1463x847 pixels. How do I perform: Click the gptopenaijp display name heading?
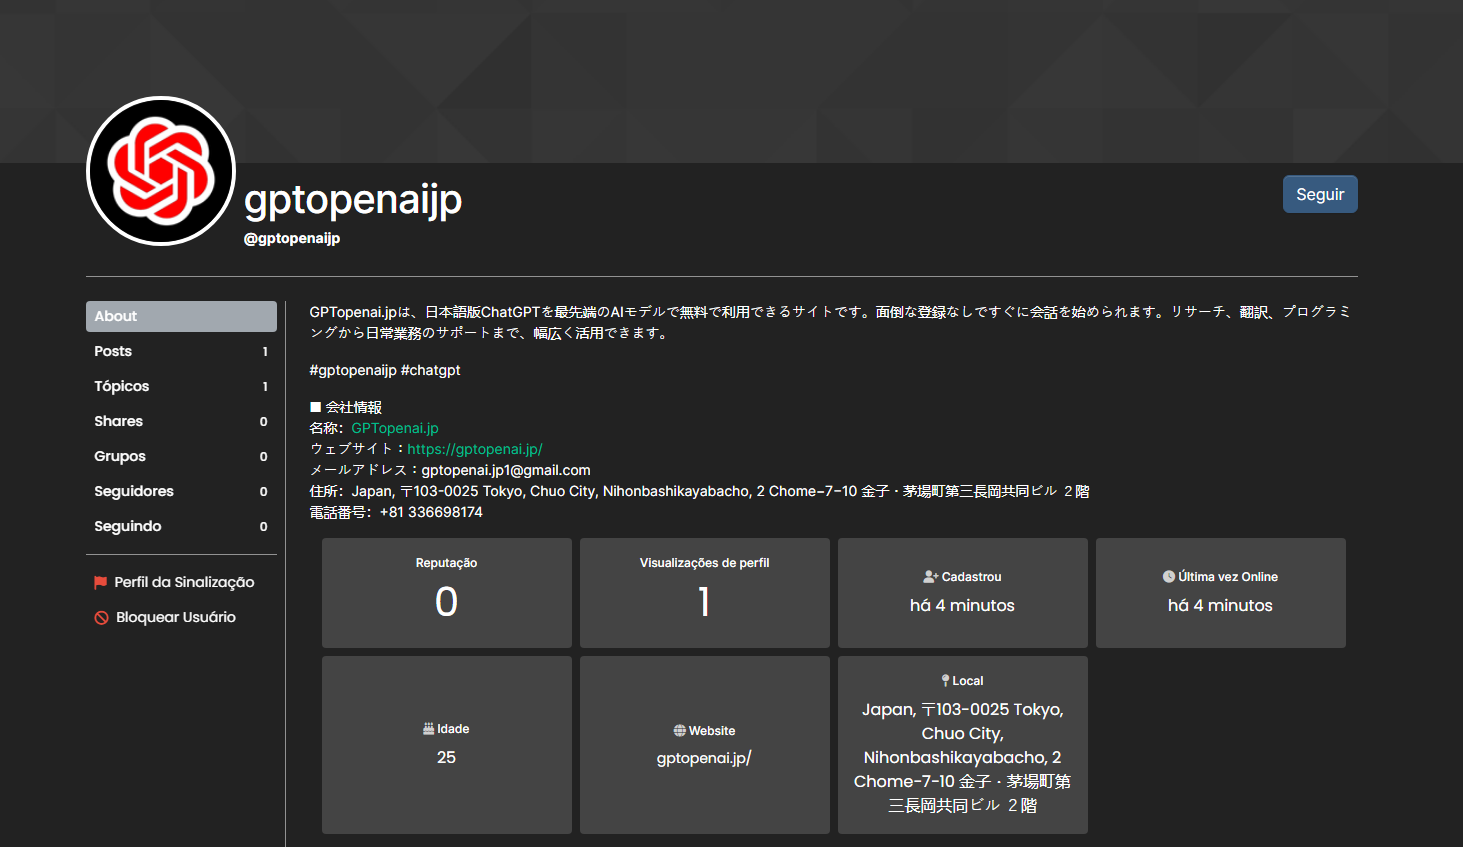[x=353, y=200]
